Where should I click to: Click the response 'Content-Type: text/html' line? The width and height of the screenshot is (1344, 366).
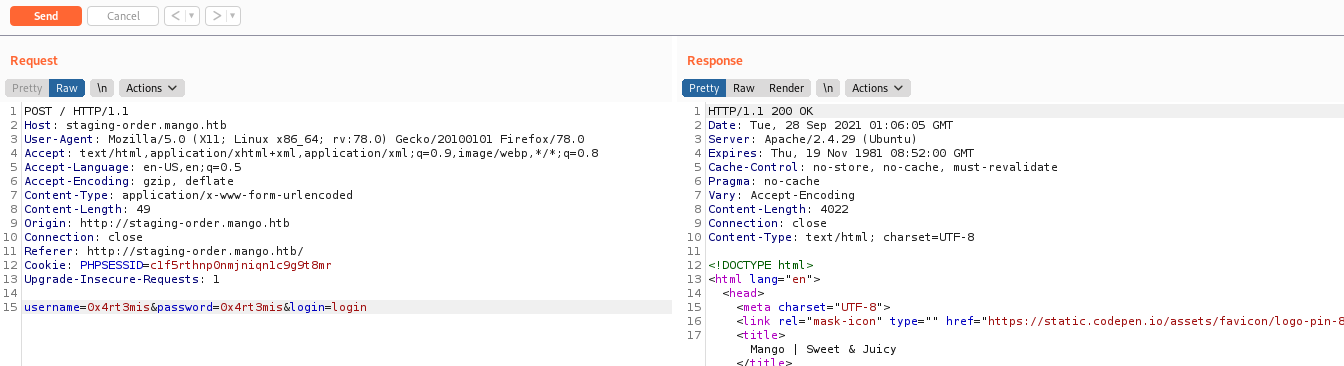pyautogui.click(x=841, y=237)
